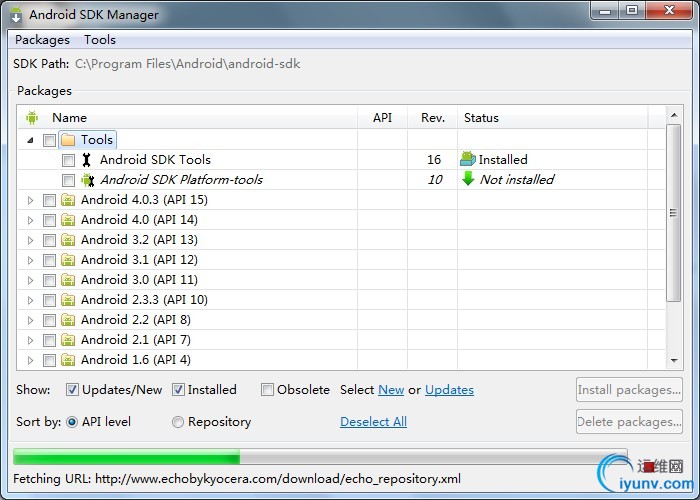
Task: Collapse the Tools tree node
Action: click(x=30, y=140)
